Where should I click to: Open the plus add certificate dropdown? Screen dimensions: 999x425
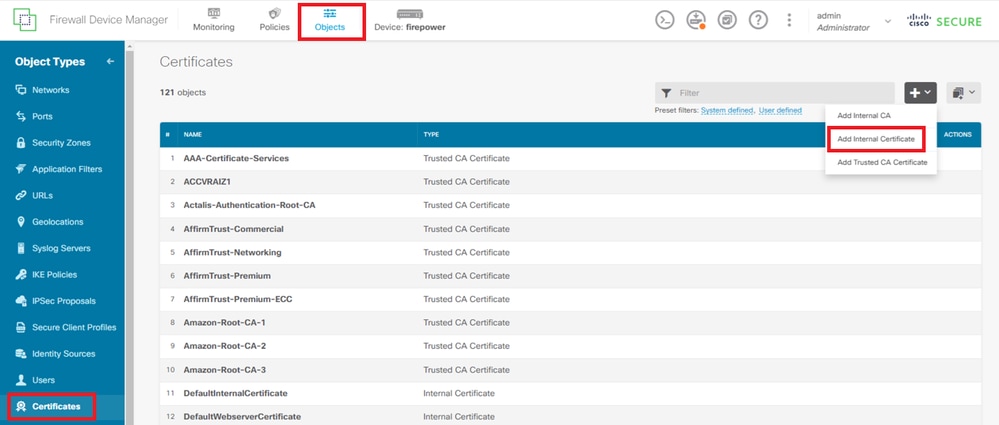[x=920, y=93]
